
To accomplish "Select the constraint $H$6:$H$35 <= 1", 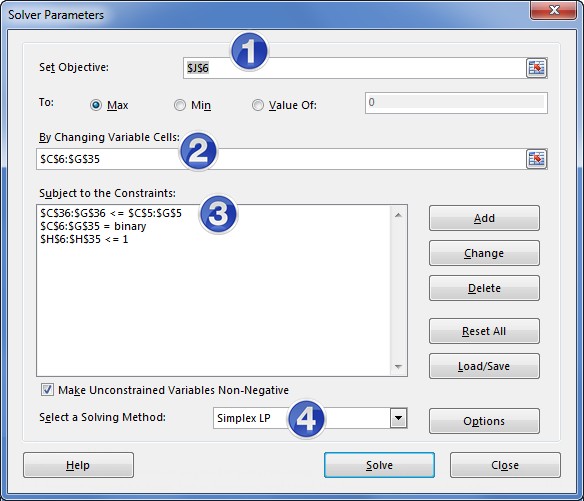I will [x=84, y=239].
